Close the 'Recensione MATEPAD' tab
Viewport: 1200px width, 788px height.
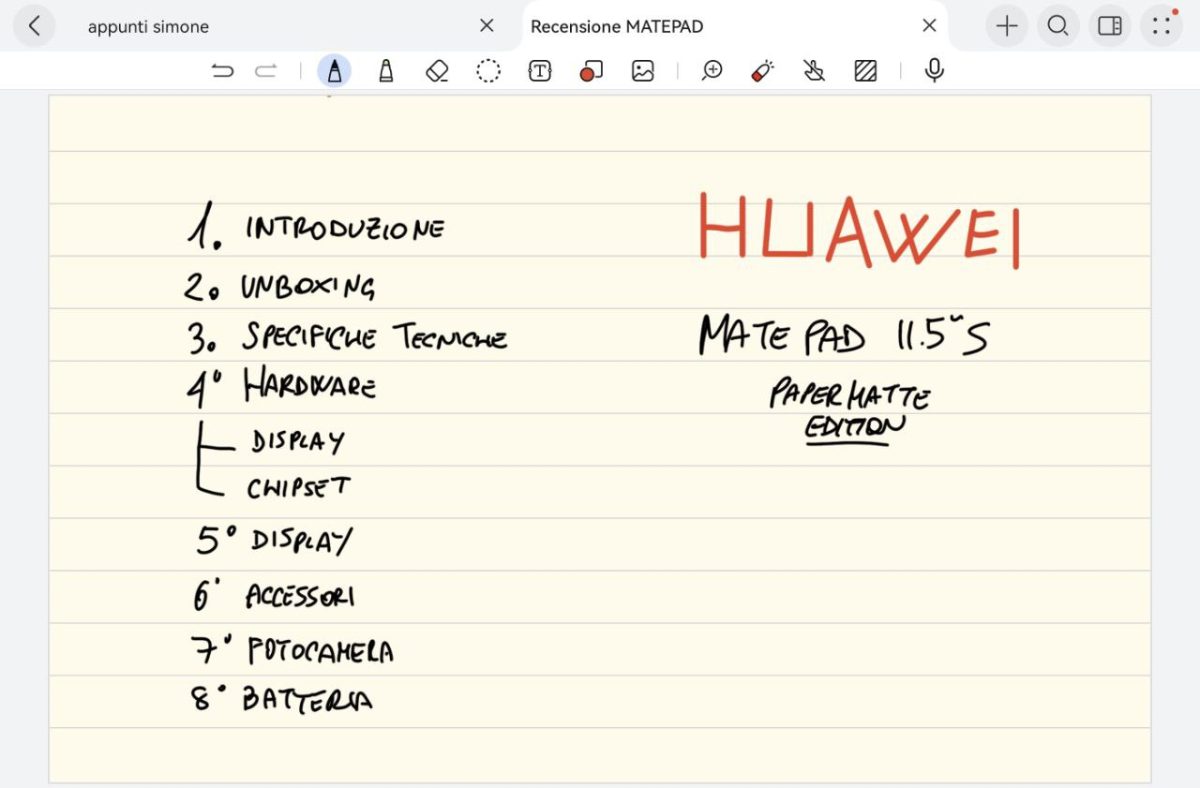[929, 26]
